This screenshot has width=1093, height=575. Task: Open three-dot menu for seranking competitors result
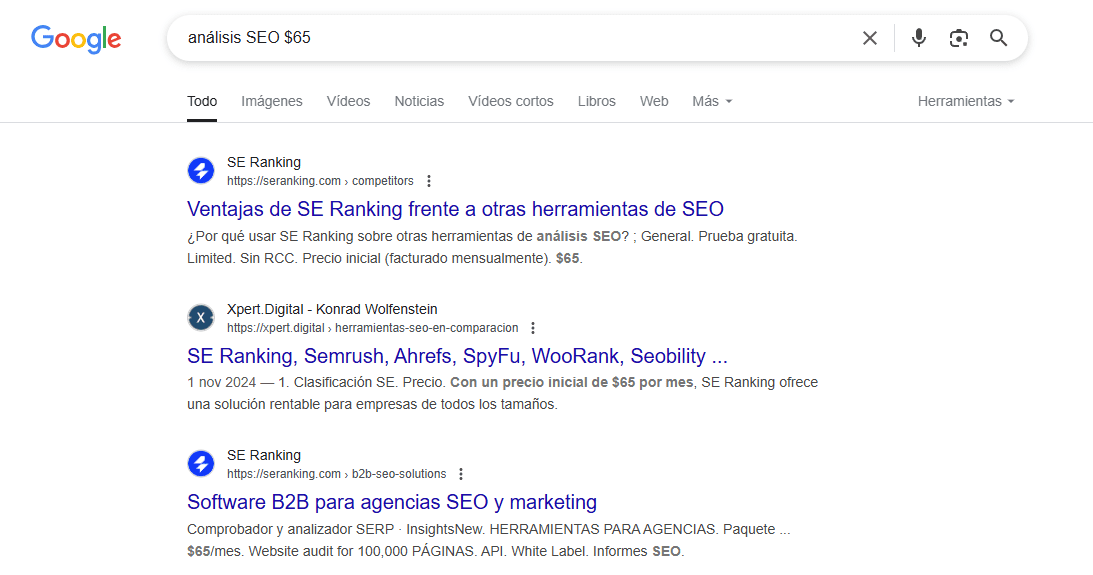pyautogui.click(x=429, y=181)
